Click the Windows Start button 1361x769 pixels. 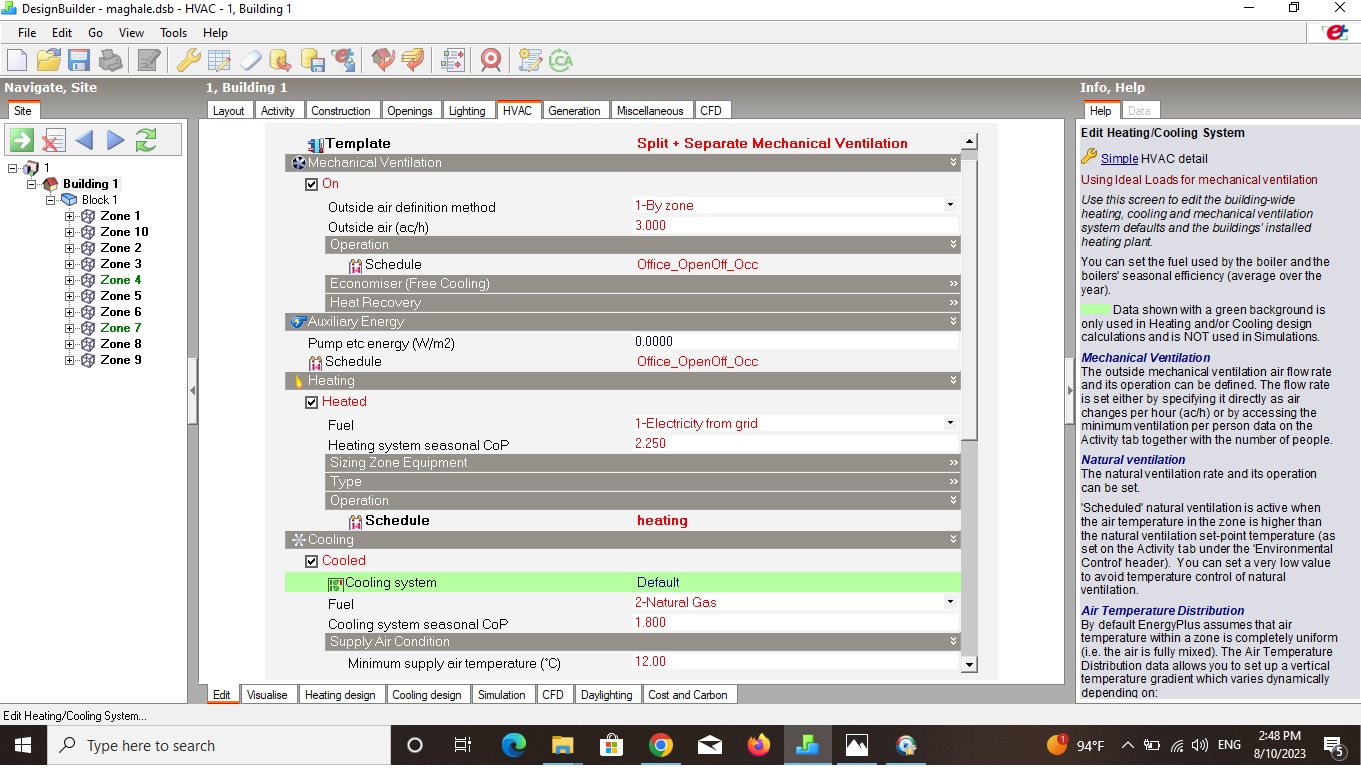coord(22,745)
